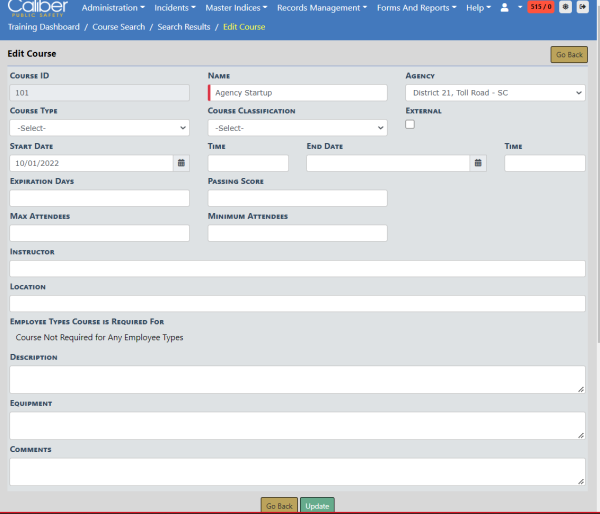Click the top-right Go Back button
The width and height of the screenshot is (600, 514).
[x=568, y=54]
